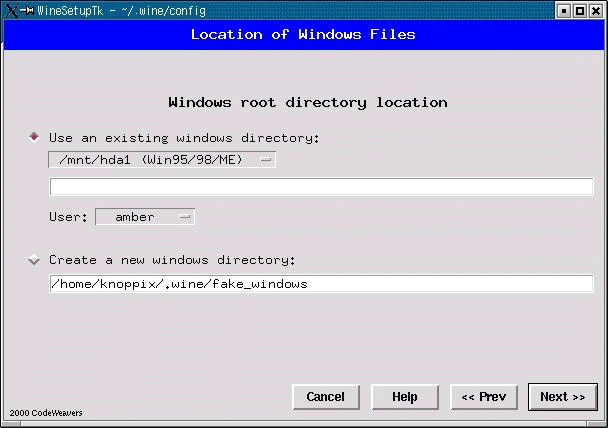Open Help for this wizard page
608x428 pixels.
coord(405,397)
